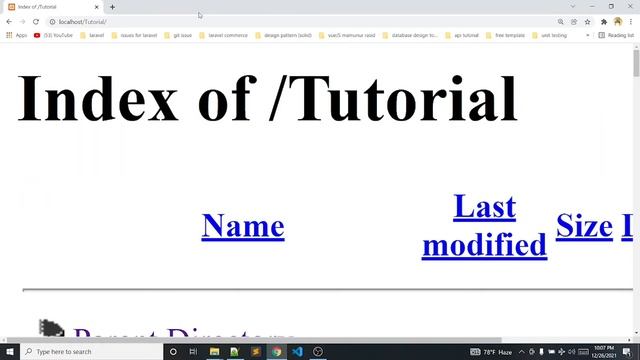
Task: Open the 78°F Haze weather widget
Action: [491, 352]
